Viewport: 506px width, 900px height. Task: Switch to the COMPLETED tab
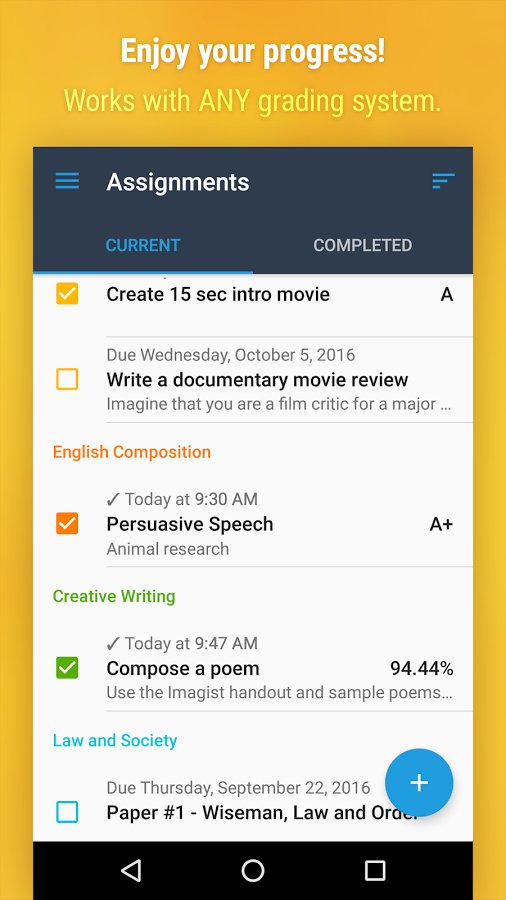click(363, 245)
